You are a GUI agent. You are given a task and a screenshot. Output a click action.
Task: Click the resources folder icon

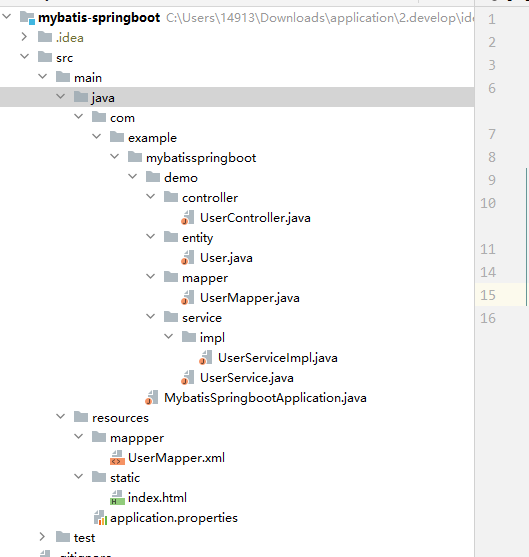[x=81, y=417]
